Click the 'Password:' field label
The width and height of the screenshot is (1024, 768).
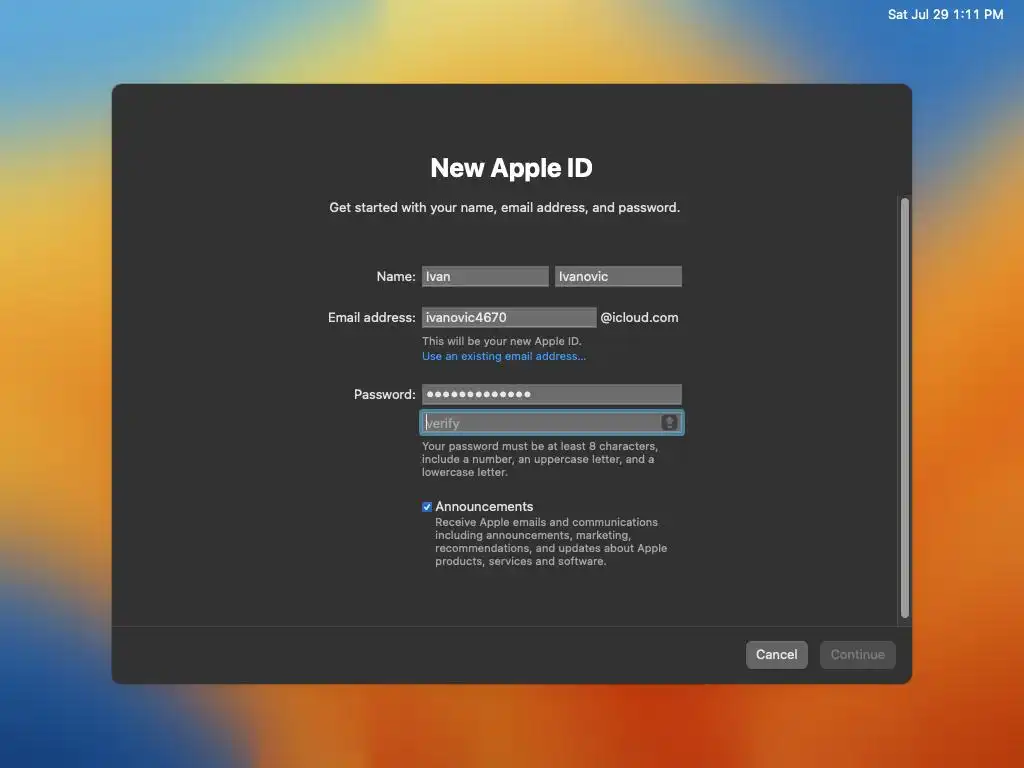click(385, 394)
